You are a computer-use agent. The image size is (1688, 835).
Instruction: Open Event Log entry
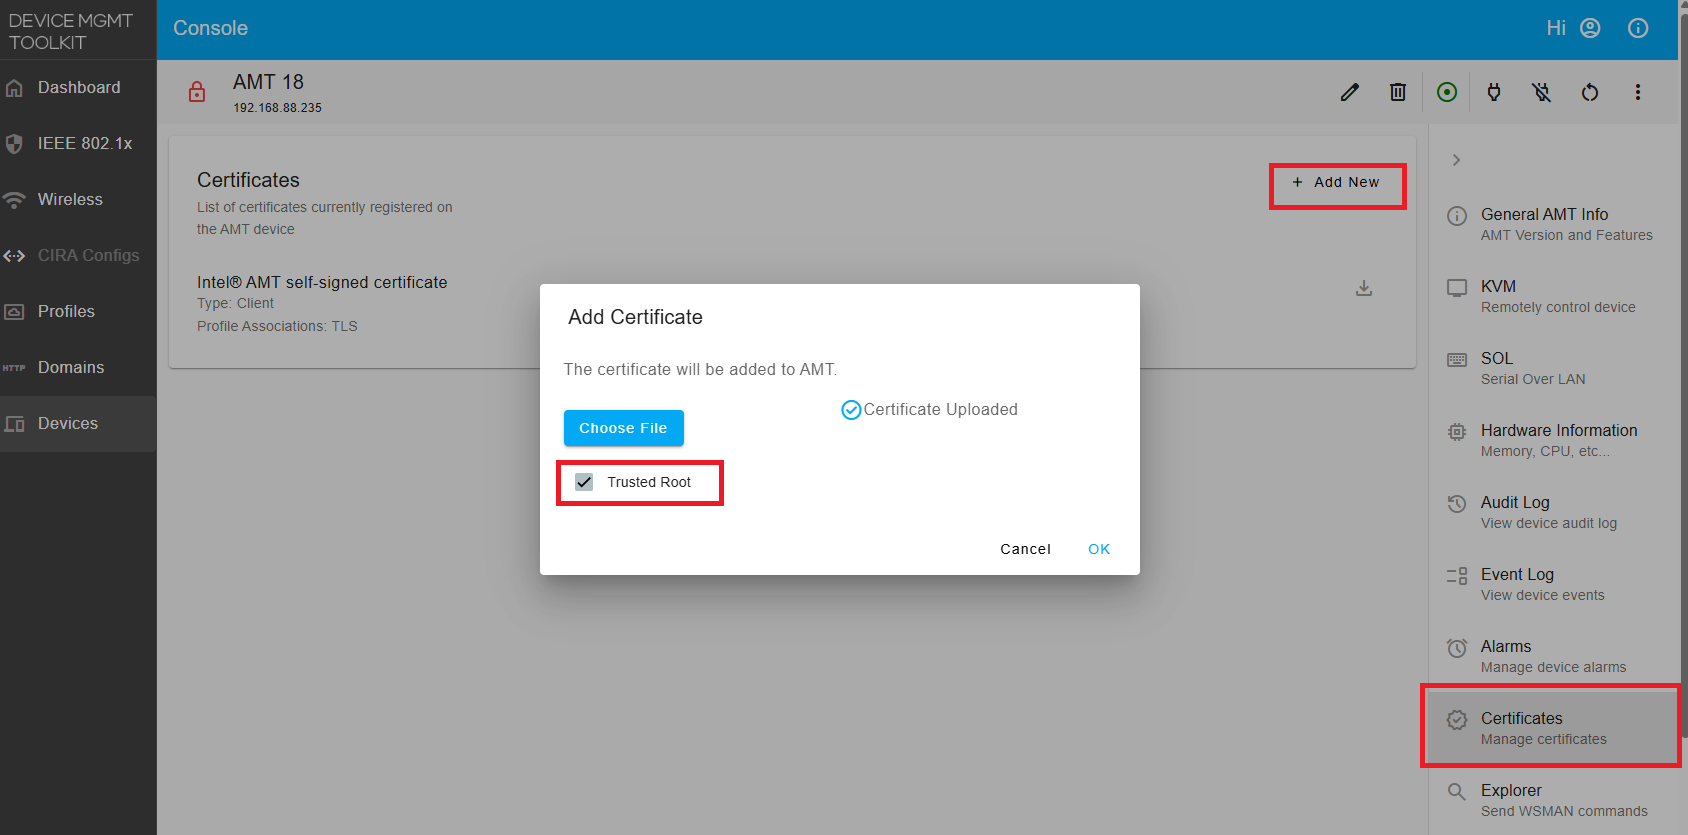pyautogui.click(x=1554, y=584)
